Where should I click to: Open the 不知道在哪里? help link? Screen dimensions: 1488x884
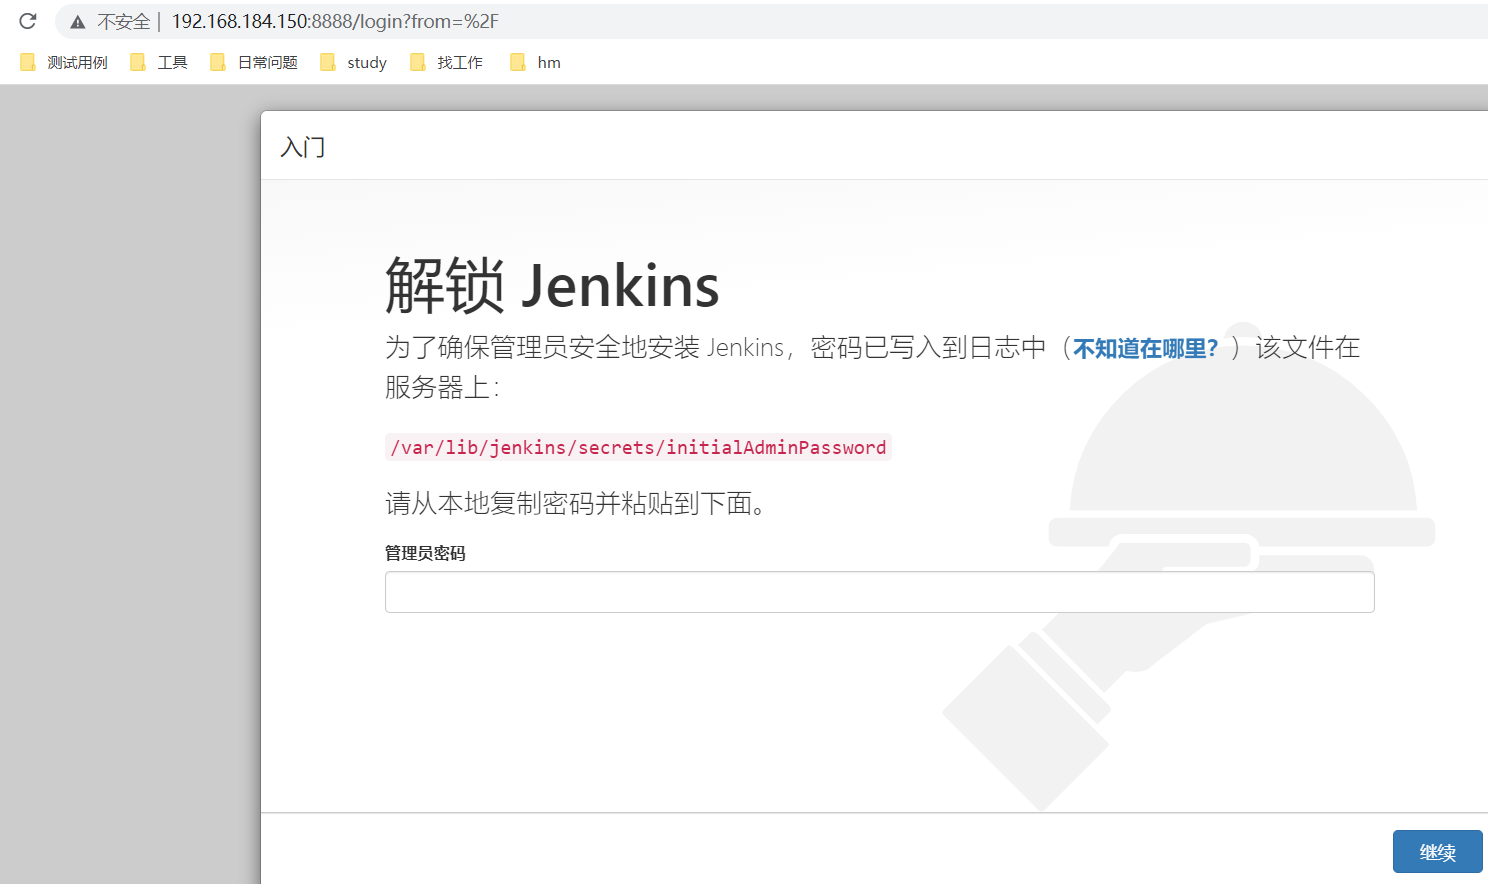coord(1145,348)
